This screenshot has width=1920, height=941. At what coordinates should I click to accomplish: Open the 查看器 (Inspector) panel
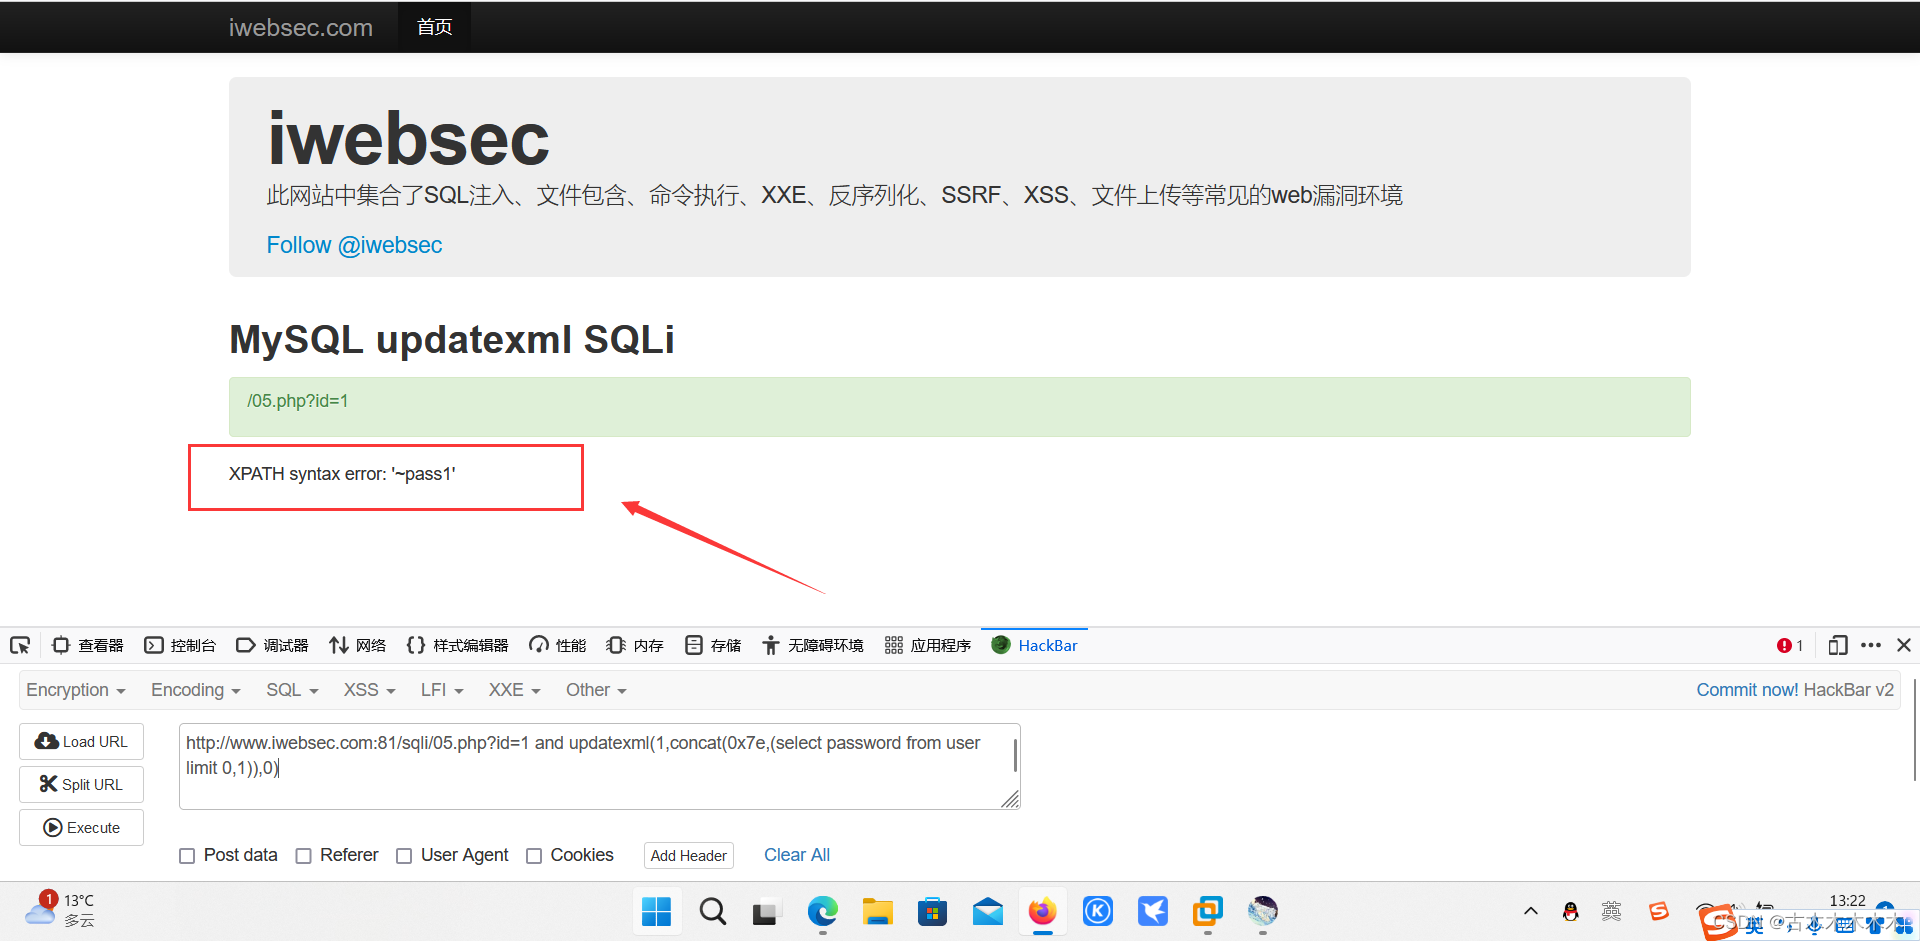88,645
